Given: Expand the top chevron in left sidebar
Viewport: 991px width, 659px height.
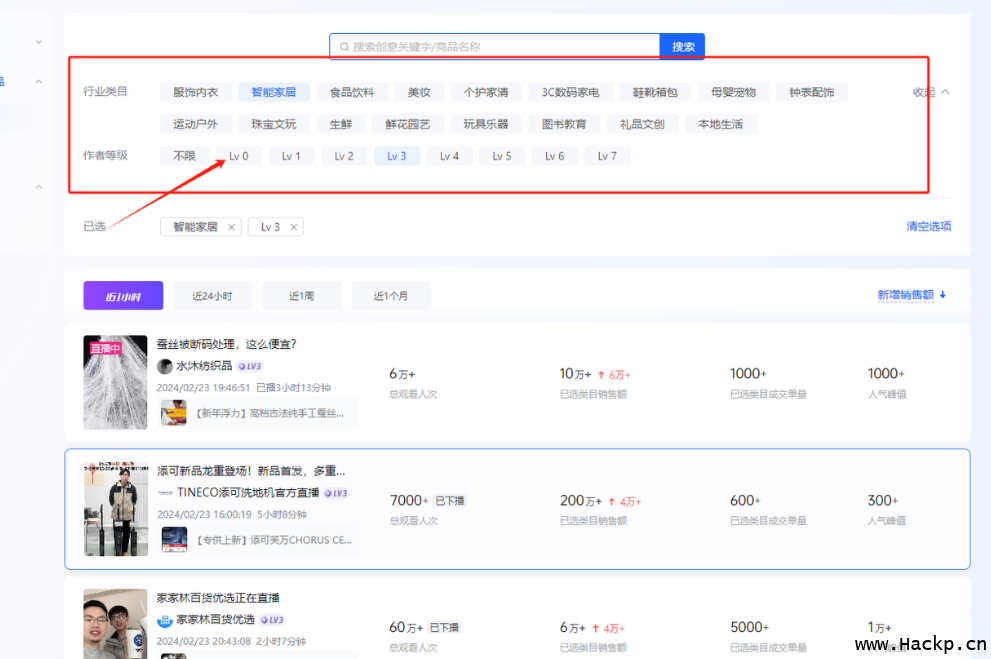Looking at the screenshot, I should click(39, 42).
